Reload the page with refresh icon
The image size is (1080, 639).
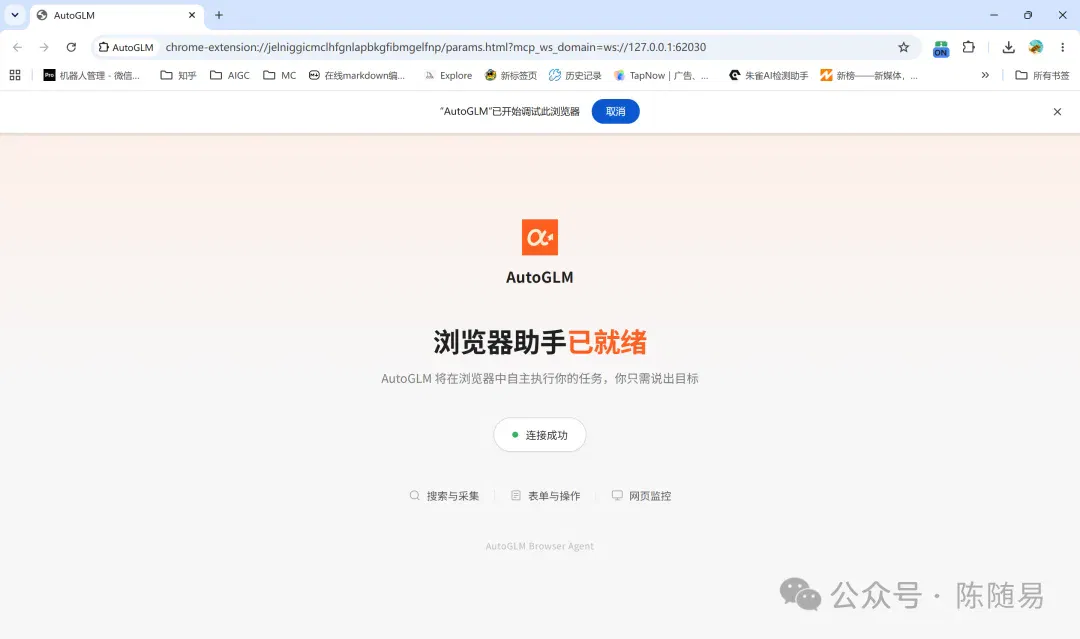coord(71,47)
